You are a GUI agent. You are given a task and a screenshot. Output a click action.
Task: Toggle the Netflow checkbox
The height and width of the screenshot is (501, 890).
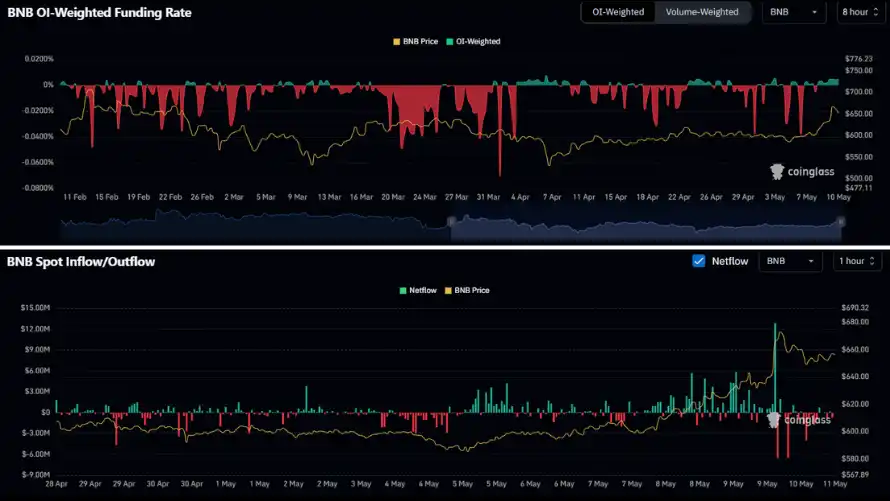(x=699, y=261)
